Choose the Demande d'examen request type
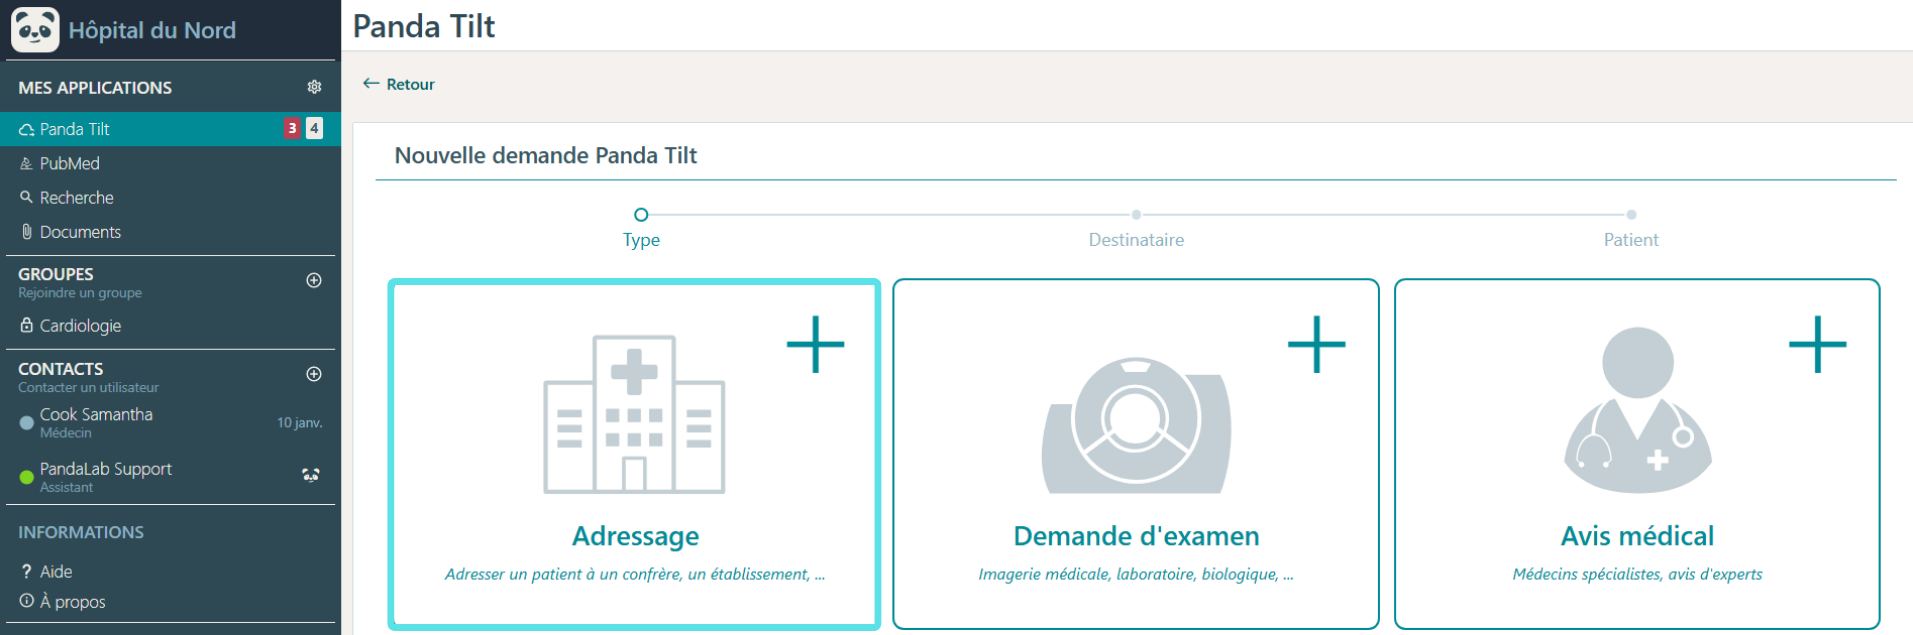 tap(1136, 455)
